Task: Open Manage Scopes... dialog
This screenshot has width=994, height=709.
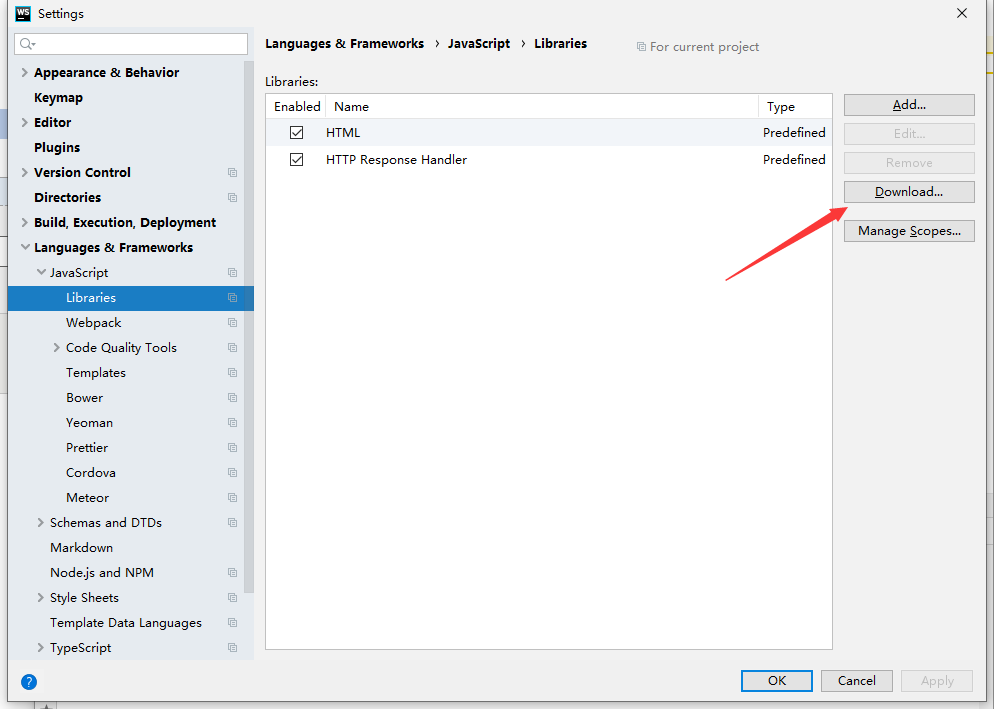Action: (x=909, y=231)
